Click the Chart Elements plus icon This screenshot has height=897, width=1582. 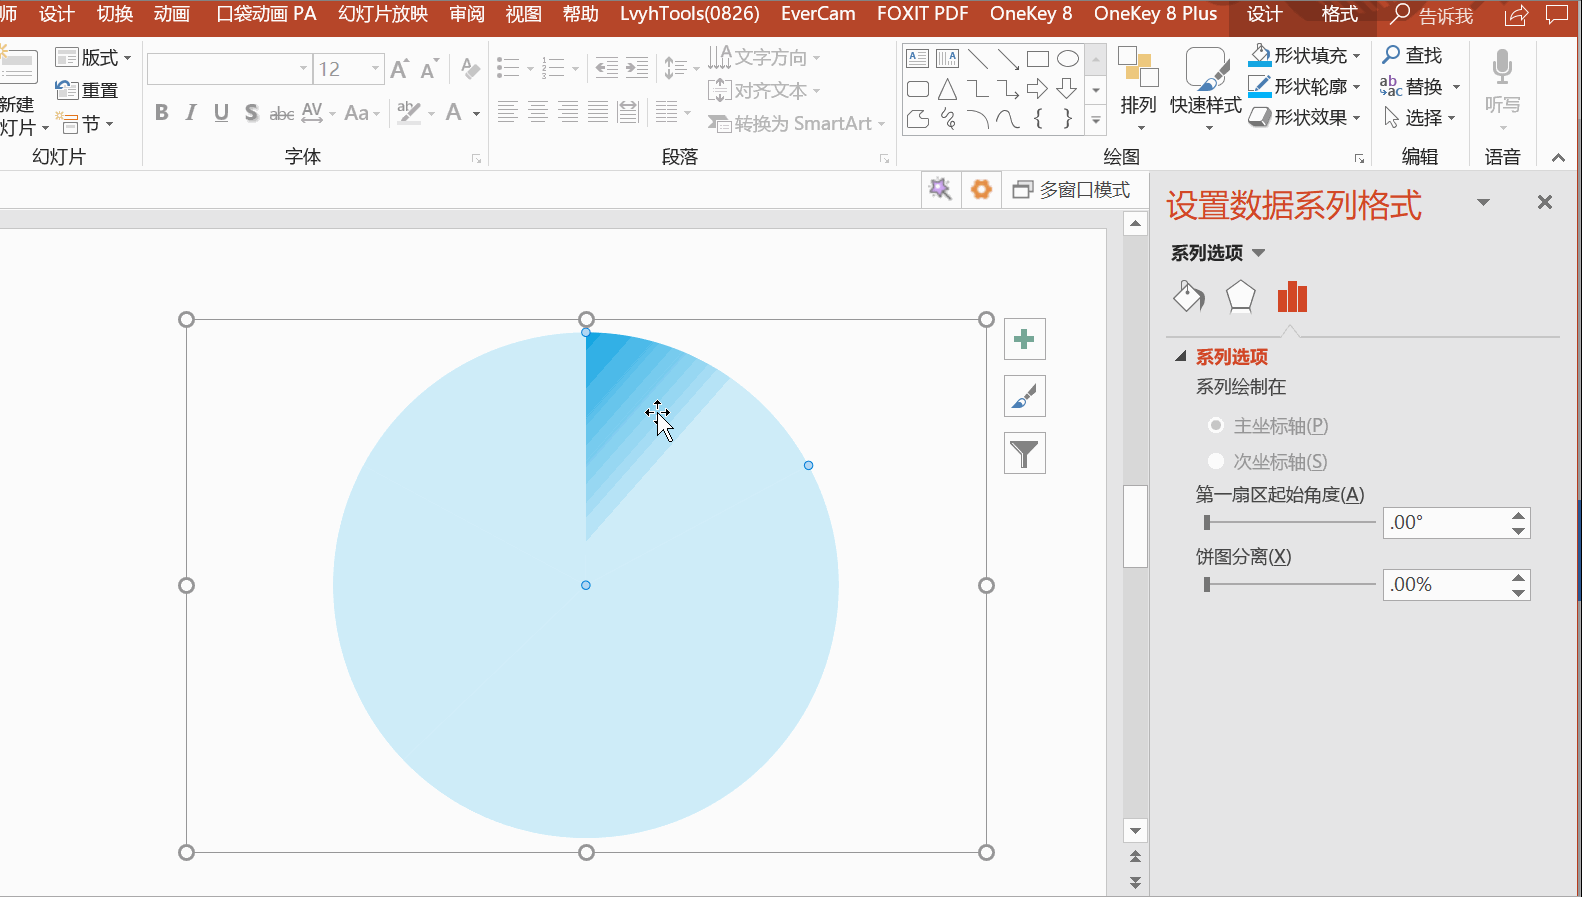click(1024, 340)
